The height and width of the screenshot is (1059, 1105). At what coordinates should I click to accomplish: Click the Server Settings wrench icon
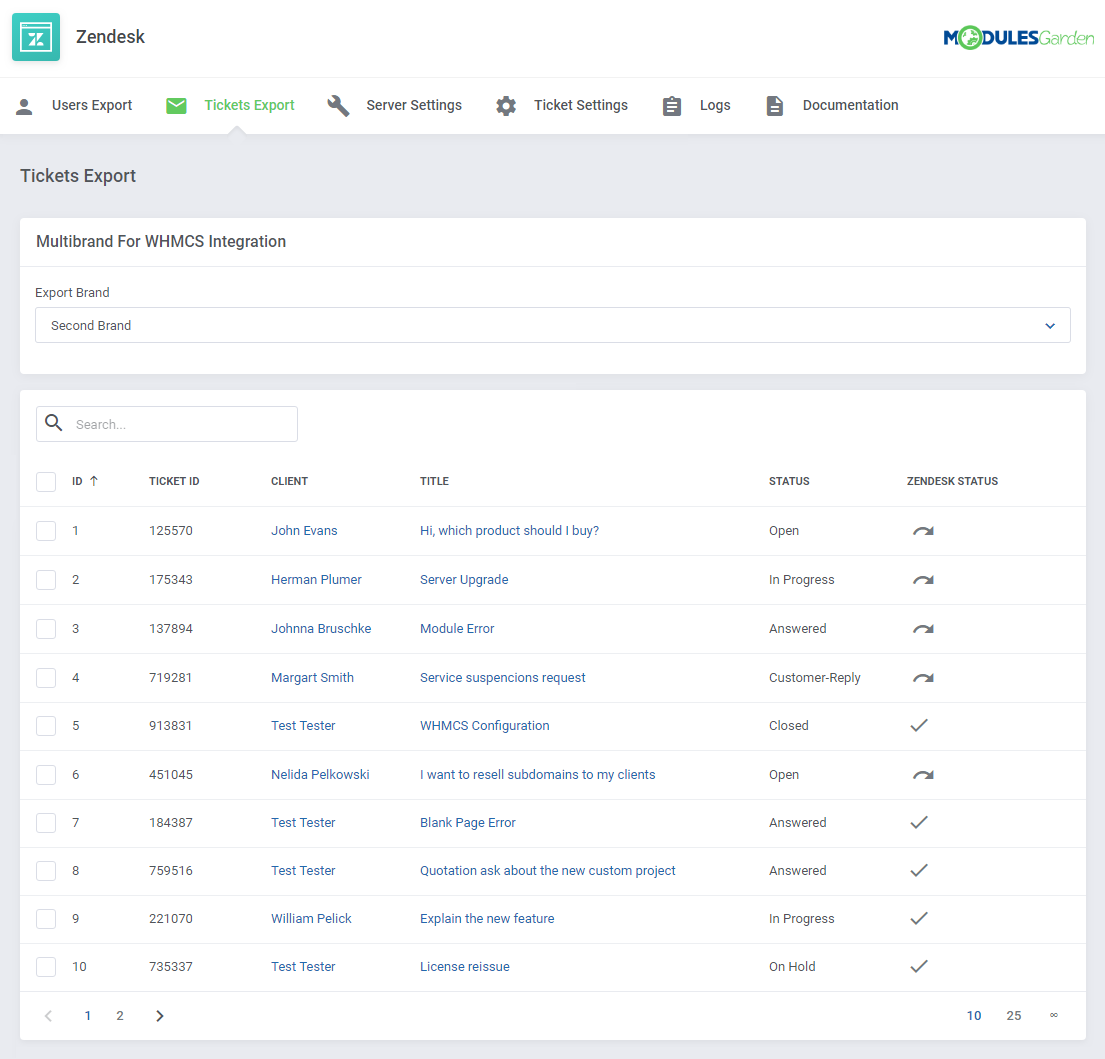pyautogui.click(x=338, y=105)
